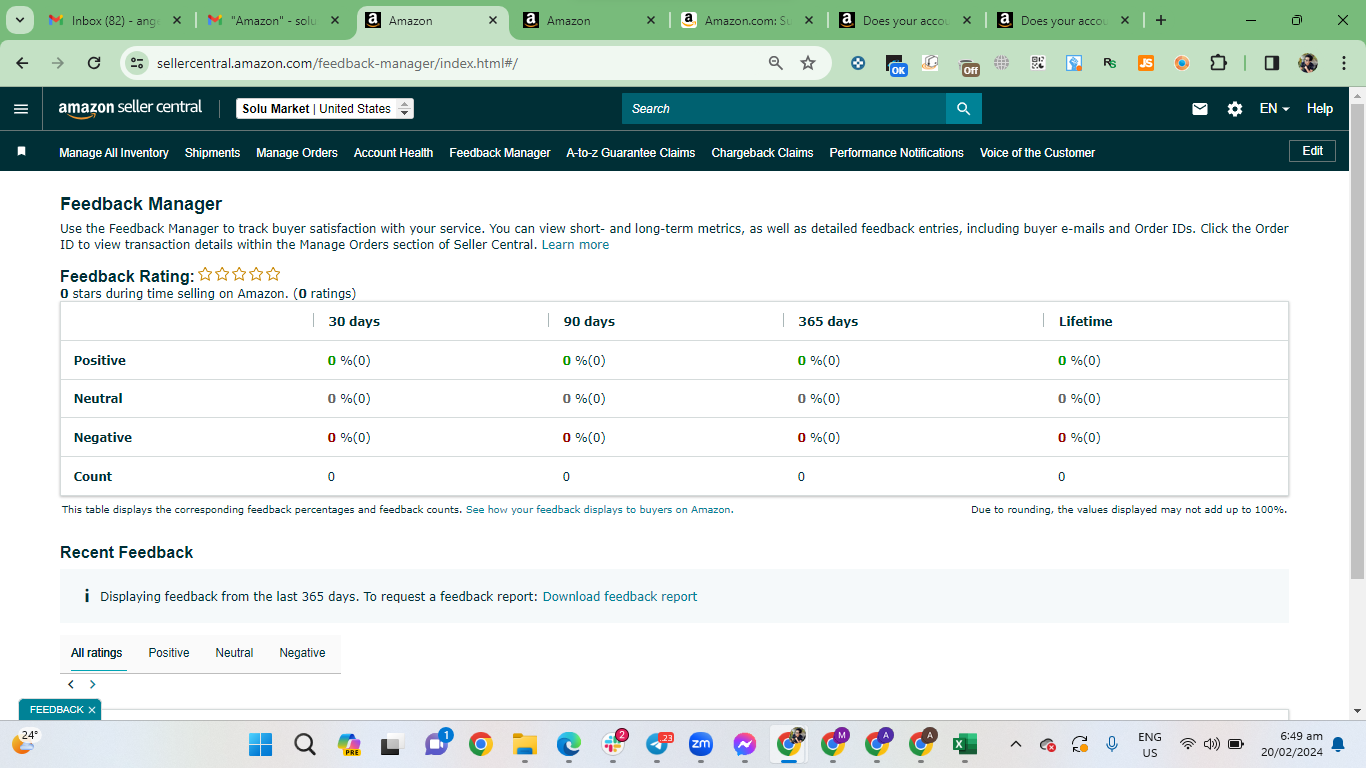Image resolution: width=1366 pixels, height=768 pixels.
Task: Open the Seller Central hamburger menu
Action: [21, 109]
